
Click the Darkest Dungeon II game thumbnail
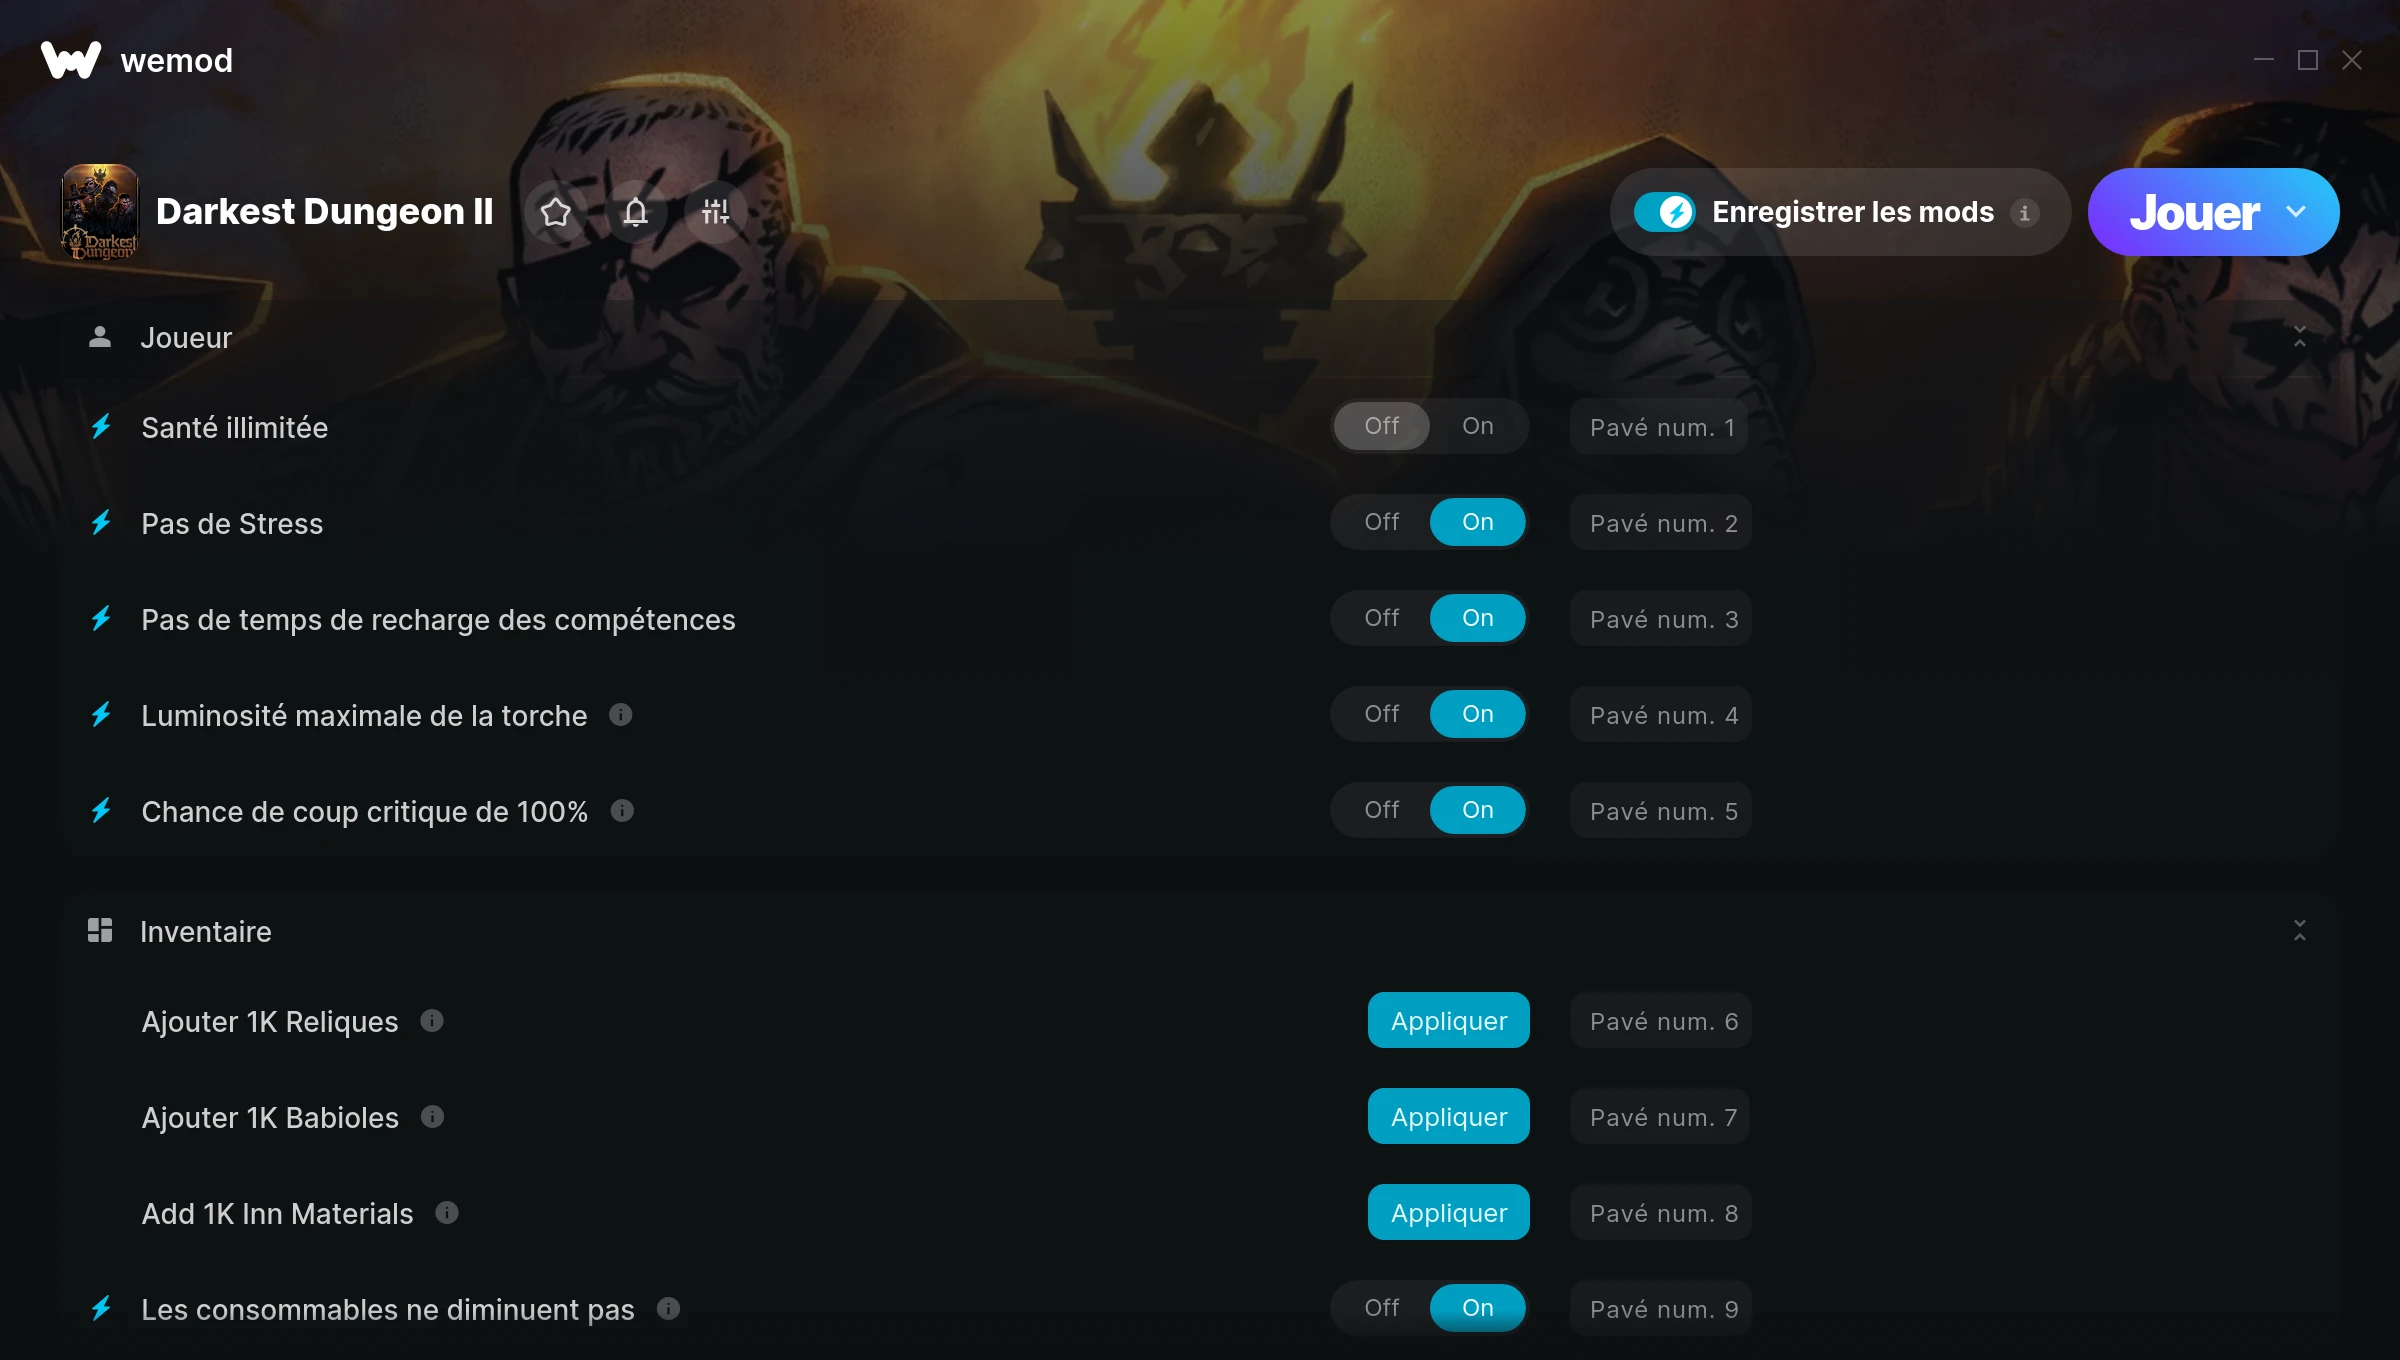click(100, 212)
